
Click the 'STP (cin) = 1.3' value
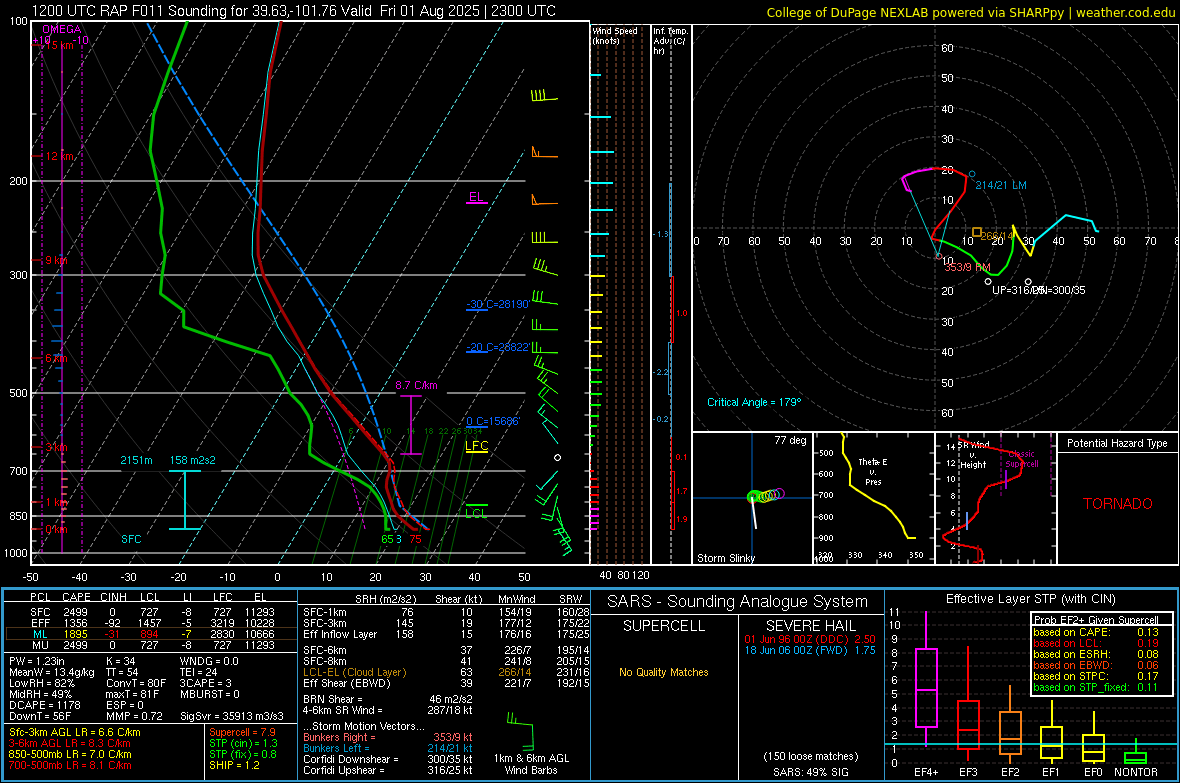click(243, 743)
